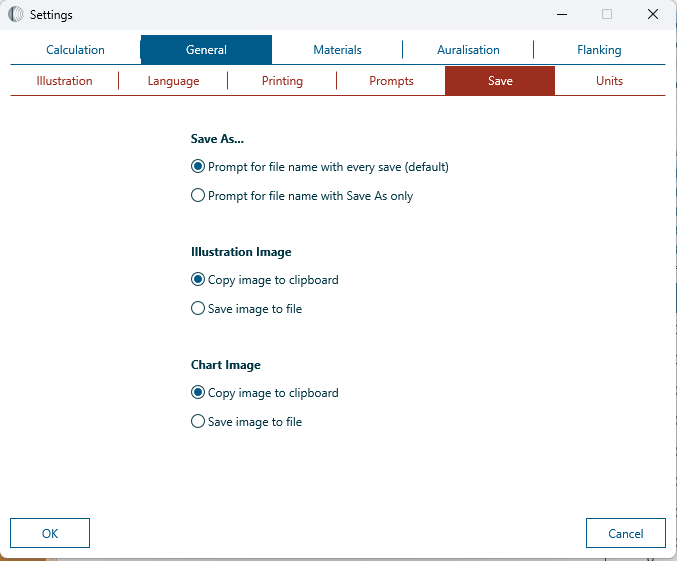Dismiss the dialog with Cancel

pos(625,533)
